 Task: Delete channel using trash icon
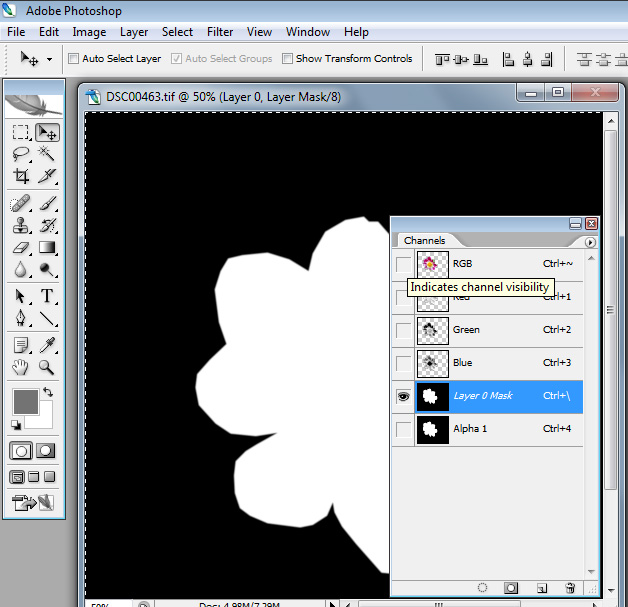click(x=570, y=588)
